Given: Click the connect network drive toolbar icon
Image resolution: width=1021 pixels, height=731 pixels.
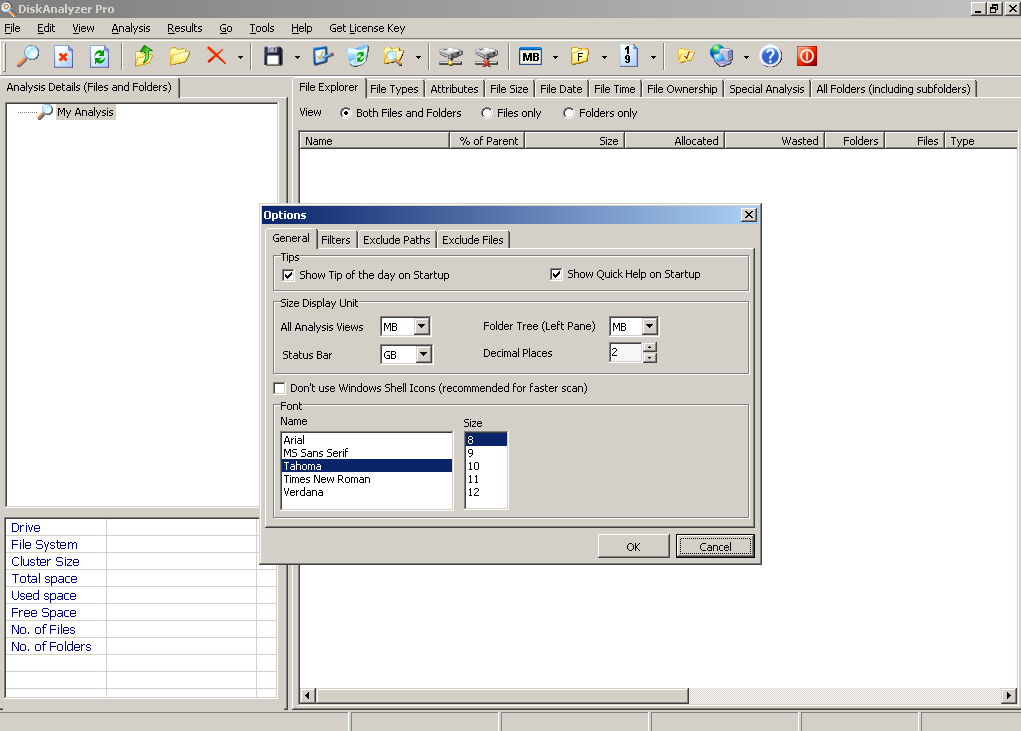Looking at the screenshot, I should [x=450, y=57].
